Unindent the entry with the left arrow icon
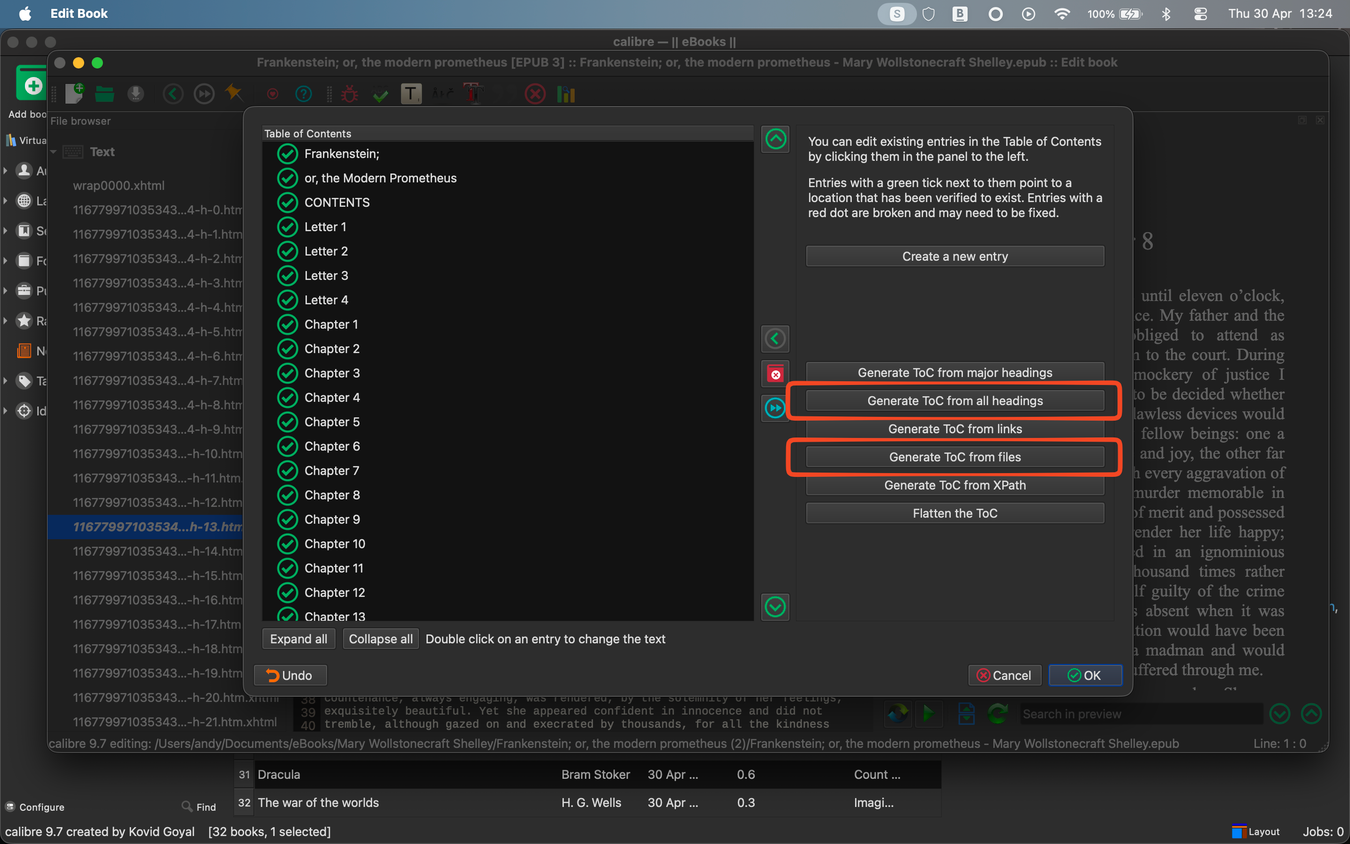 coord(775,339)
